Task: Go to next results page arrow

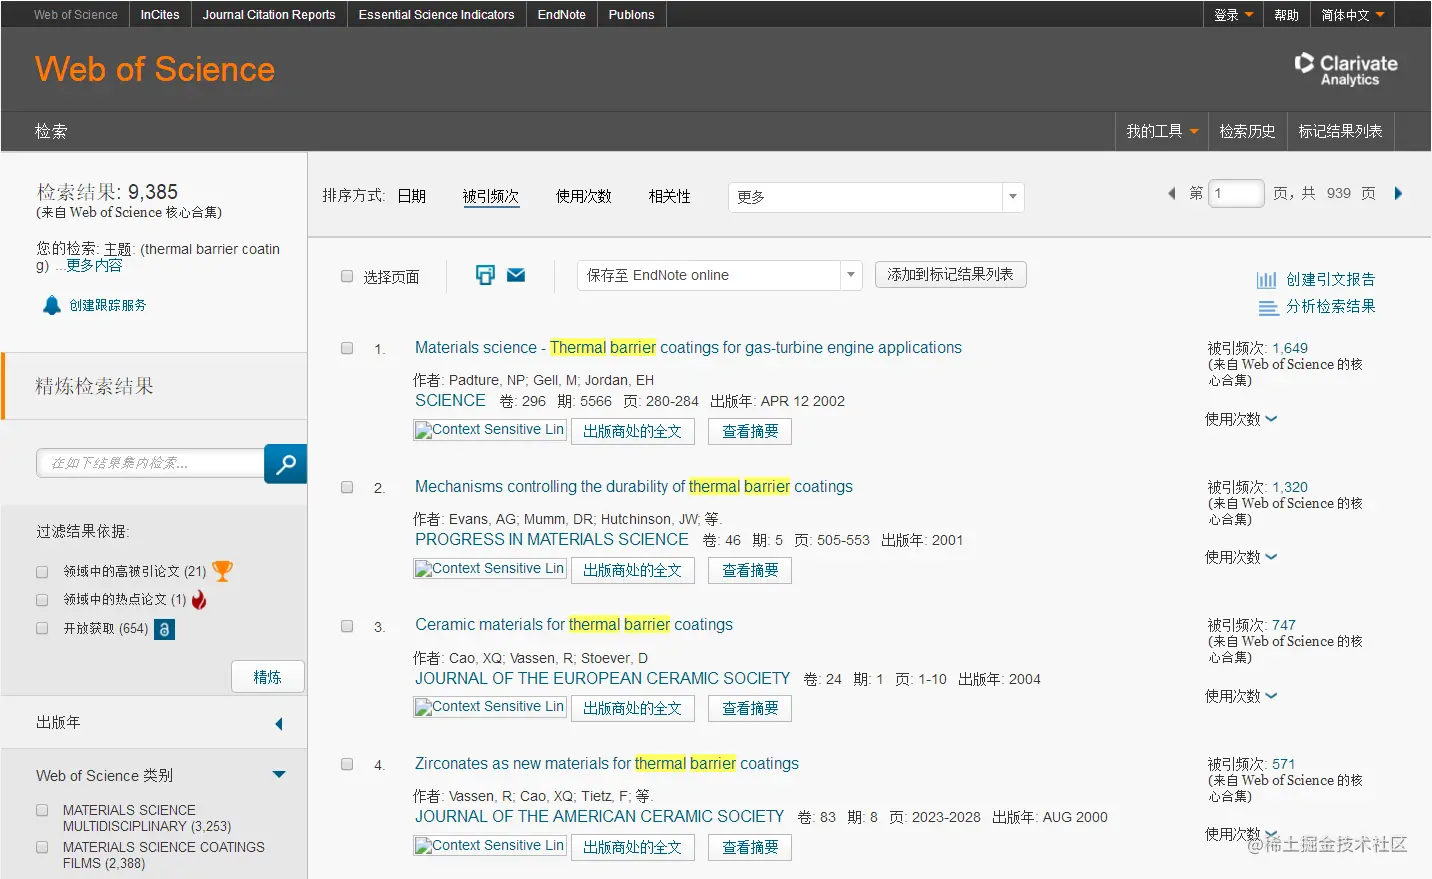Action: [1399, 194]
